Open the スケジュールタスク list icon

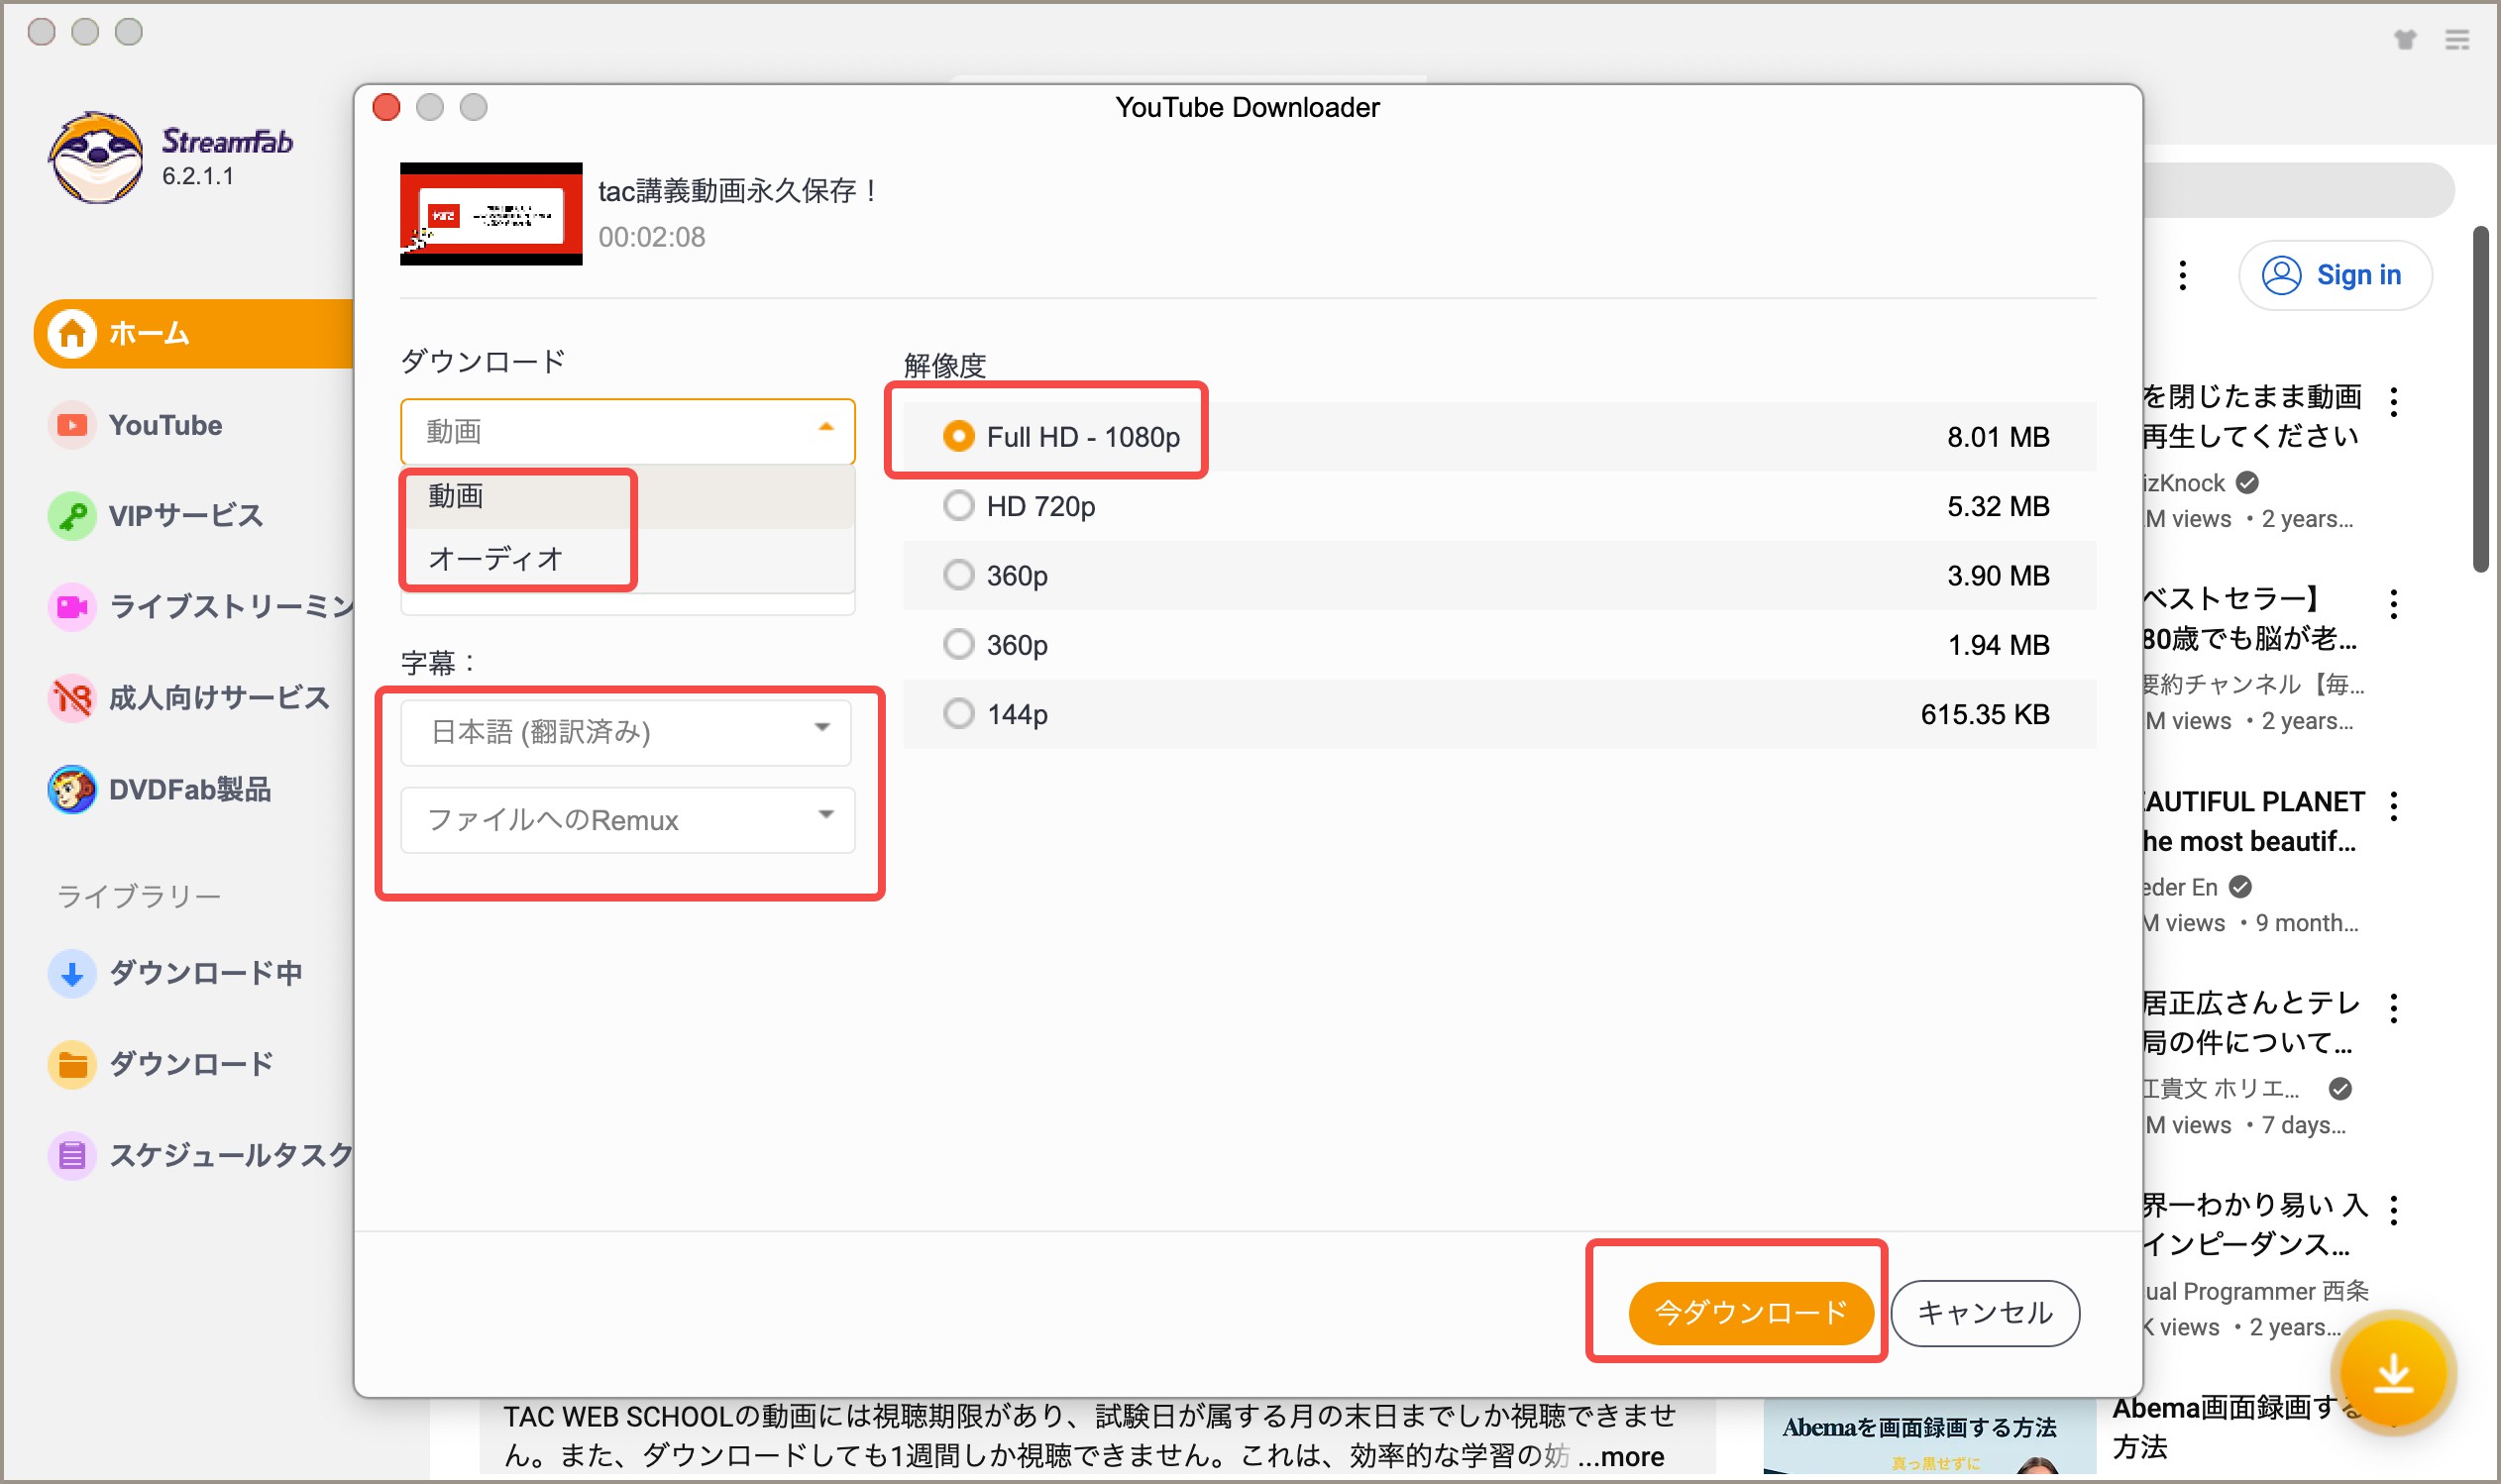71,1155
